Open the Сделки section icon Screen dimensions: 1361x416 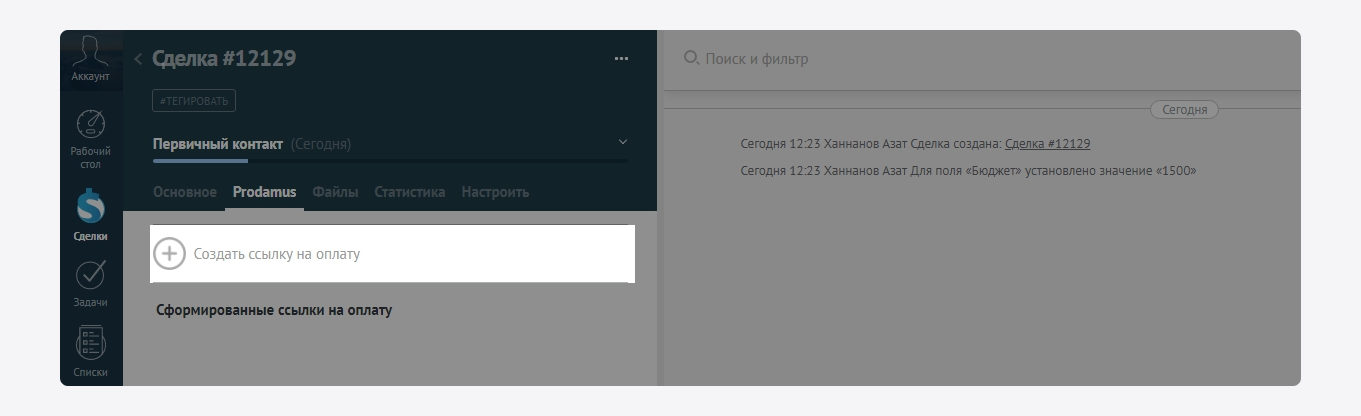(91, 207)
